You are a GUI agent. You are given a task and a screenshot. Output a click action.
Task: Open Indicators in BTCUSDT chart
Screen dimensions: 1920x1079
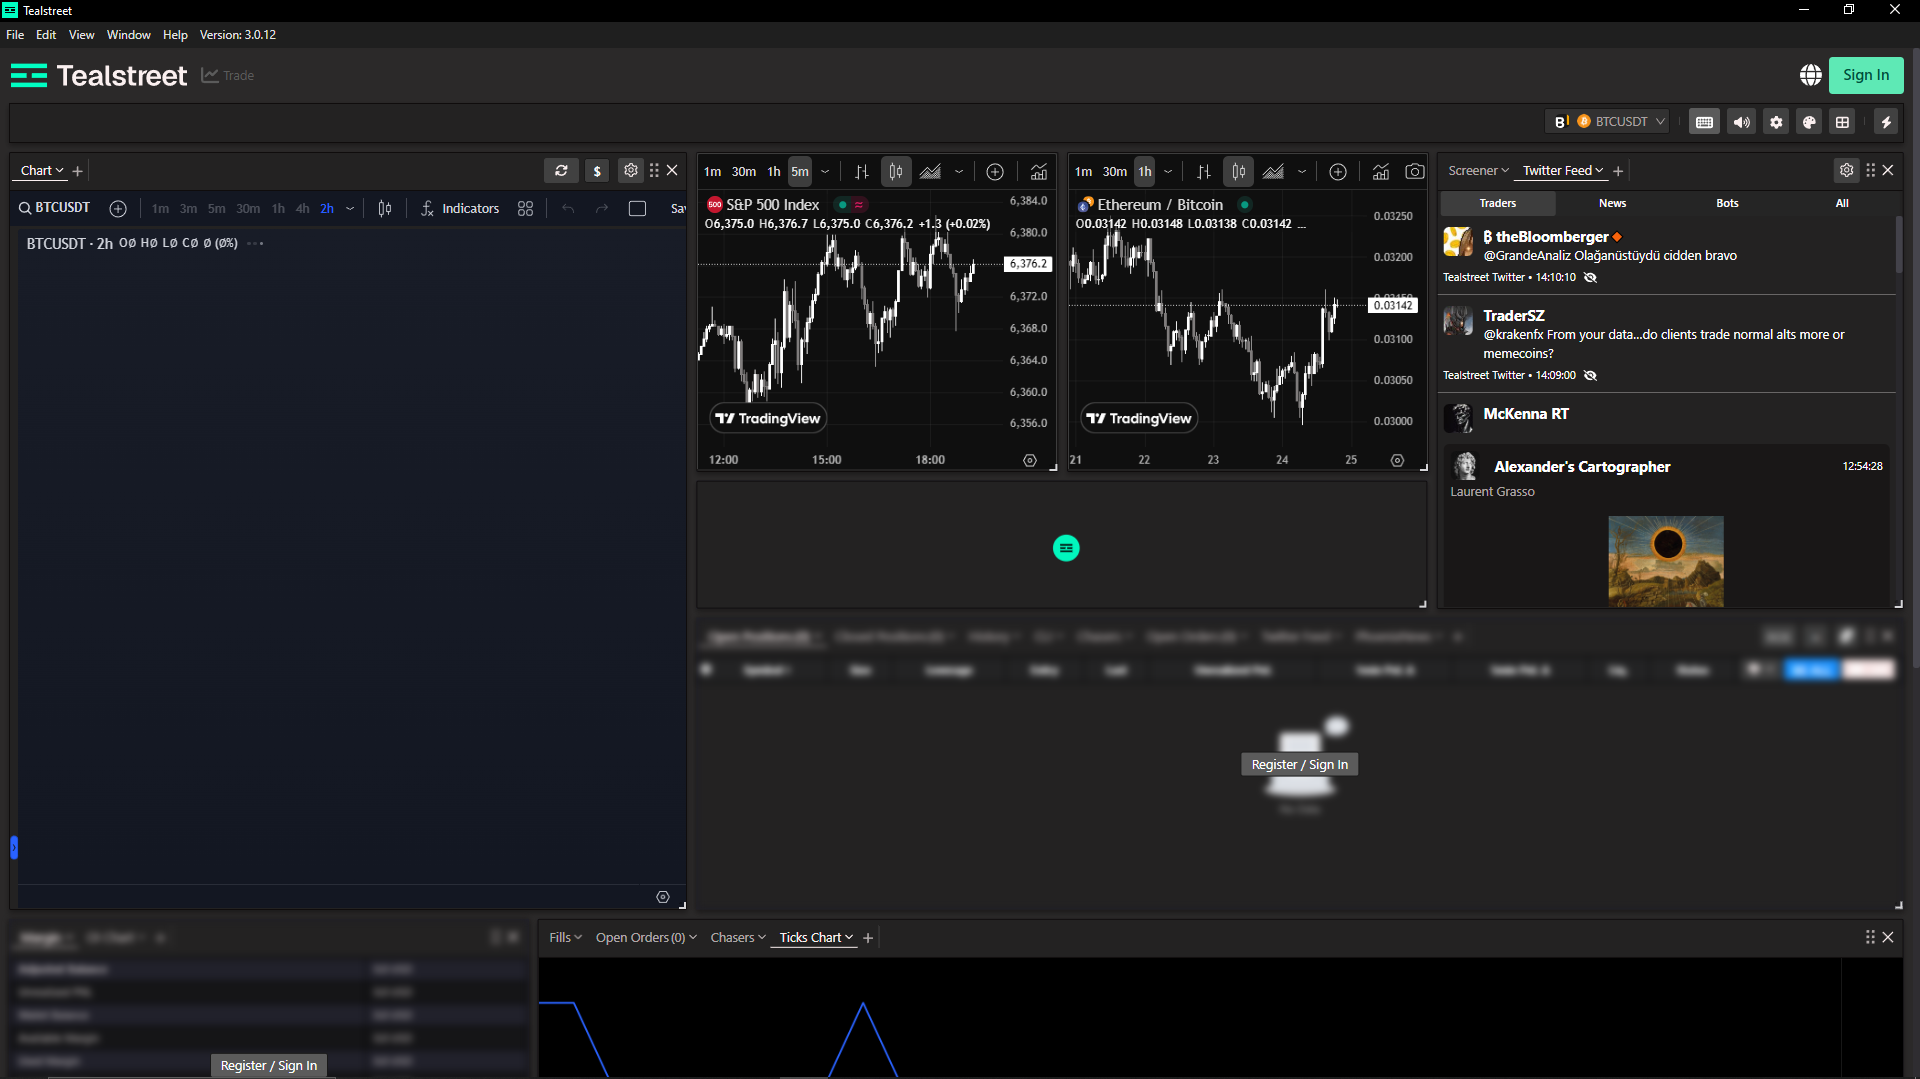(x=460, y=208)
